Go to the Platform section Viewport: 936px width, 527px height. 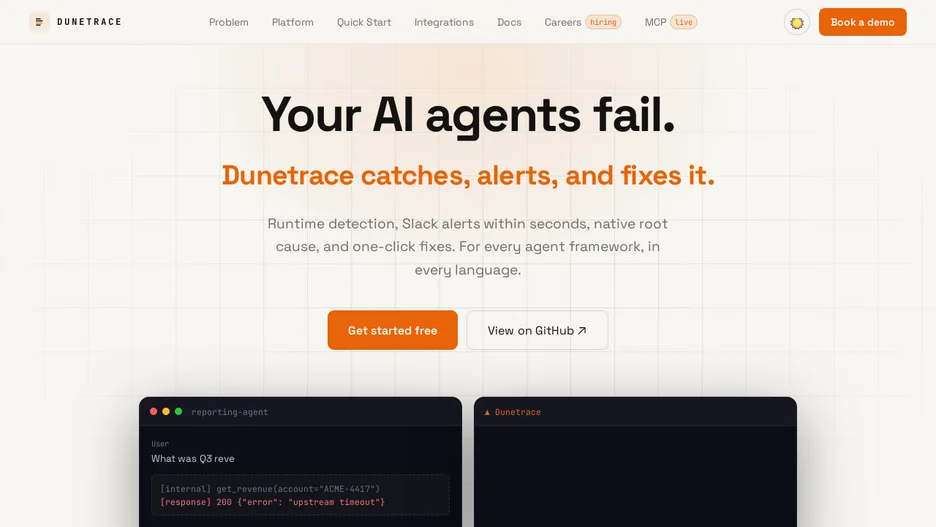(292, 22)
